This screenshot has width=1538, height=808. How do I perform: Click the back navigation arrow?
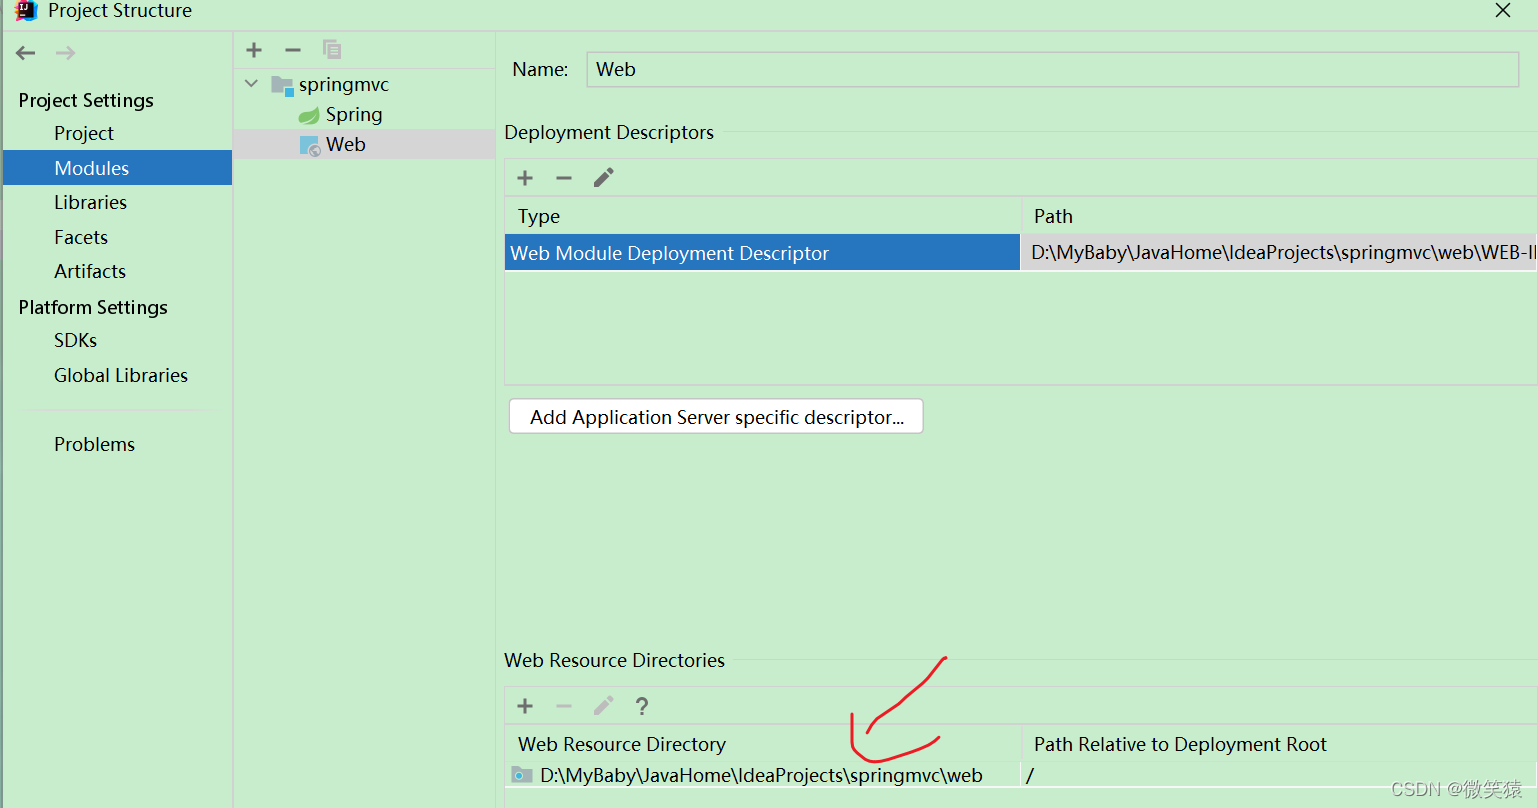point(26,53)
